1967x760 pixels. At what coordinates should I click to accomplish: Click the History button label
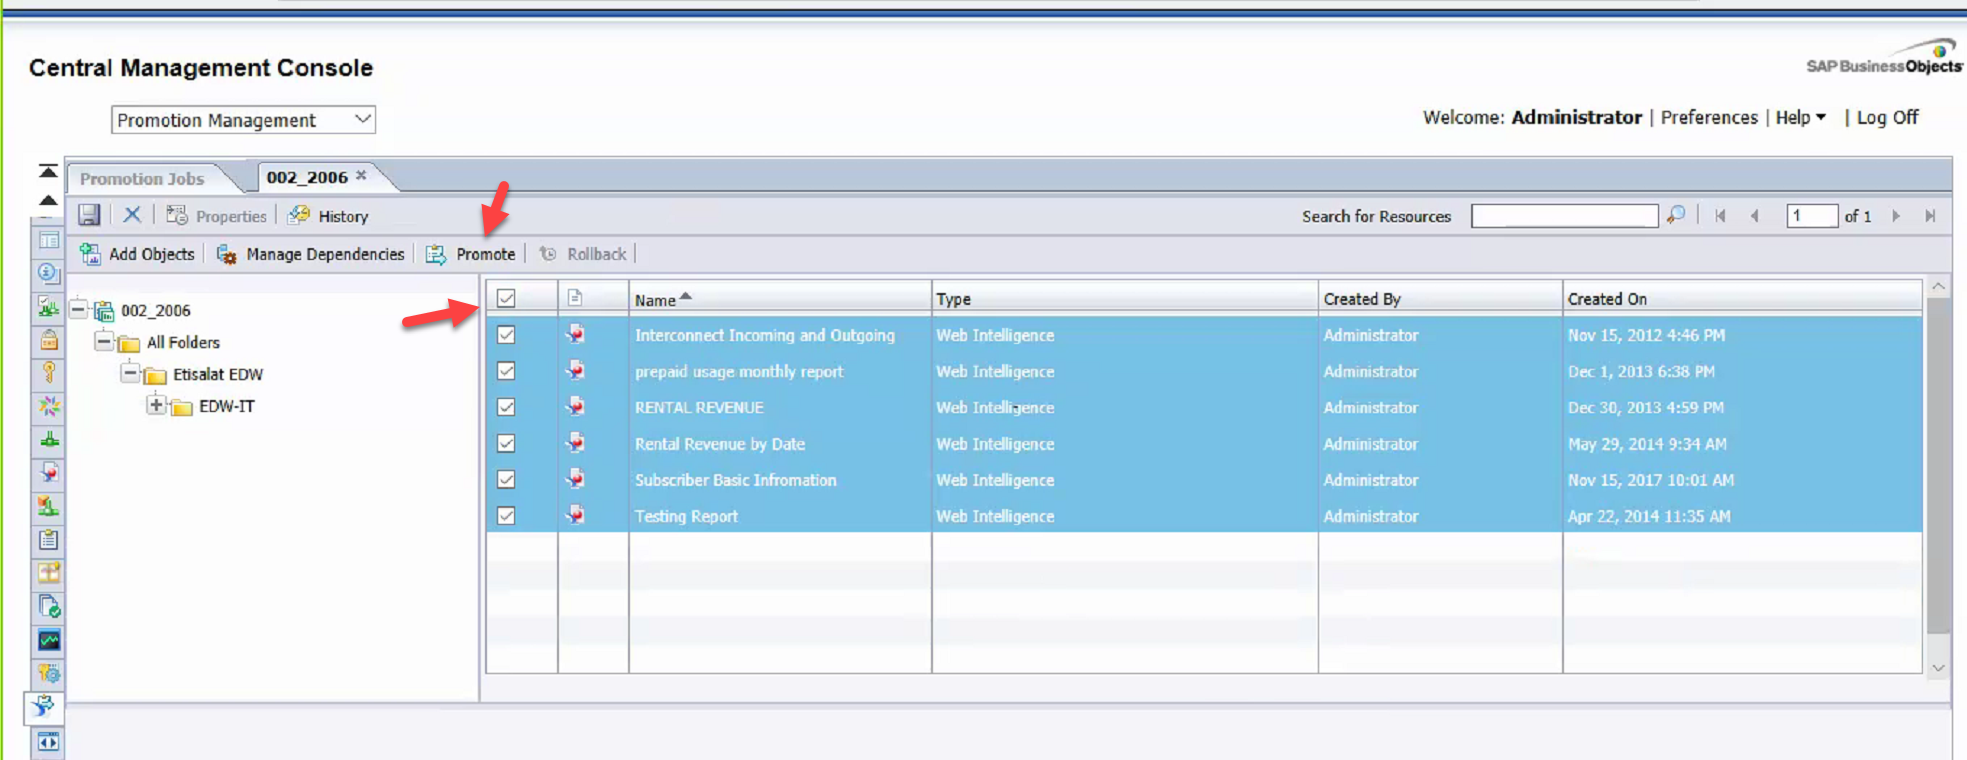click(x=343, y=216)
